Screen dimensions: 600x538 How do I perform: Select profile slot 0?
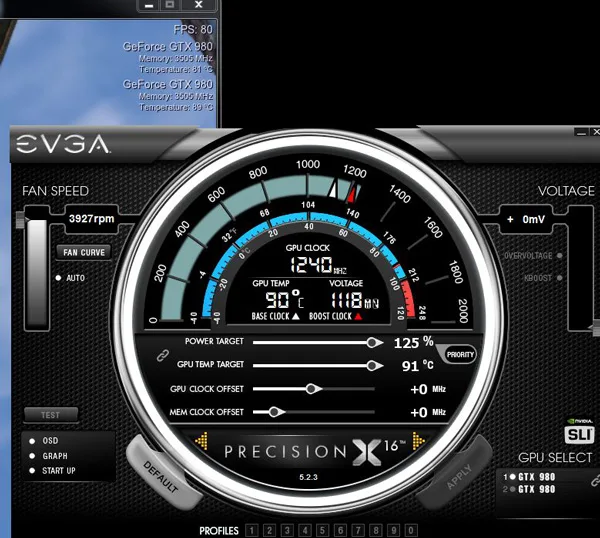tap(411, 530)
